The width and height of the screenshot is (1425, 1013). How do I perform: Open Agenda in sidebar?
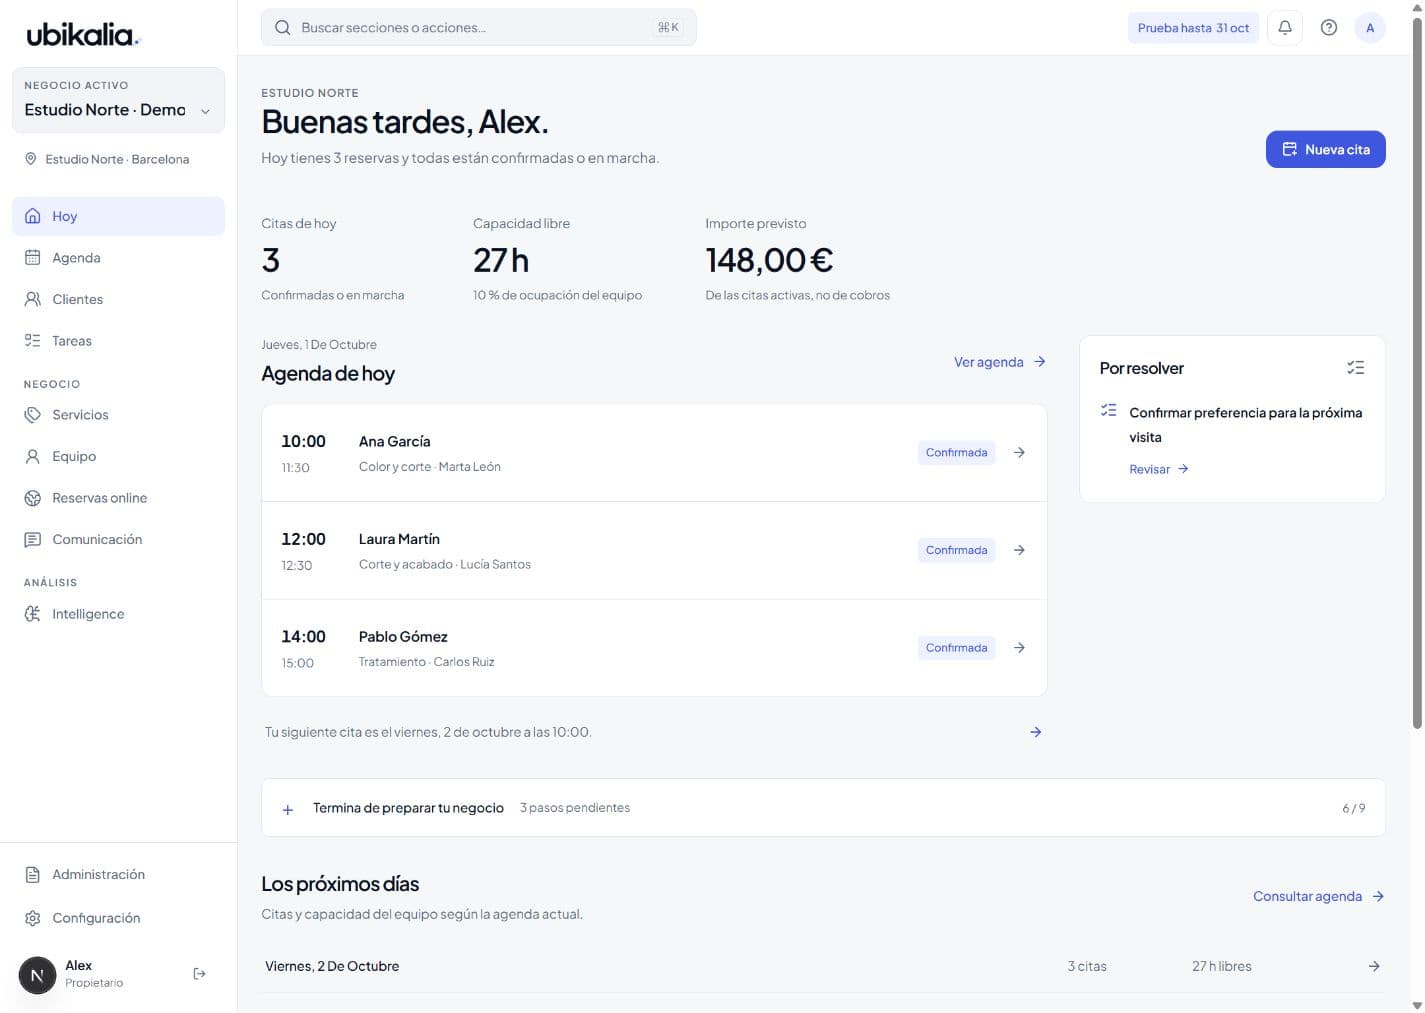click(118, 258)
